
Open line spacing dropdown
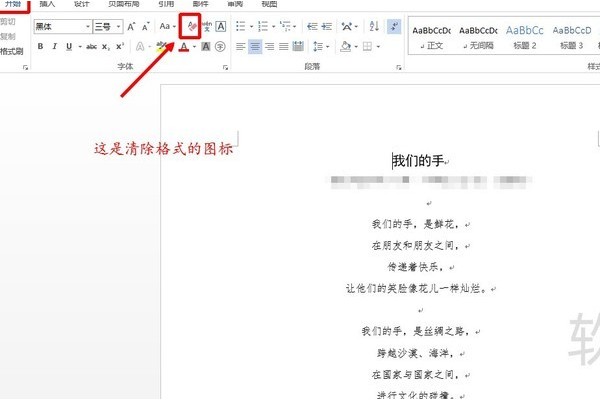(321, 47)
